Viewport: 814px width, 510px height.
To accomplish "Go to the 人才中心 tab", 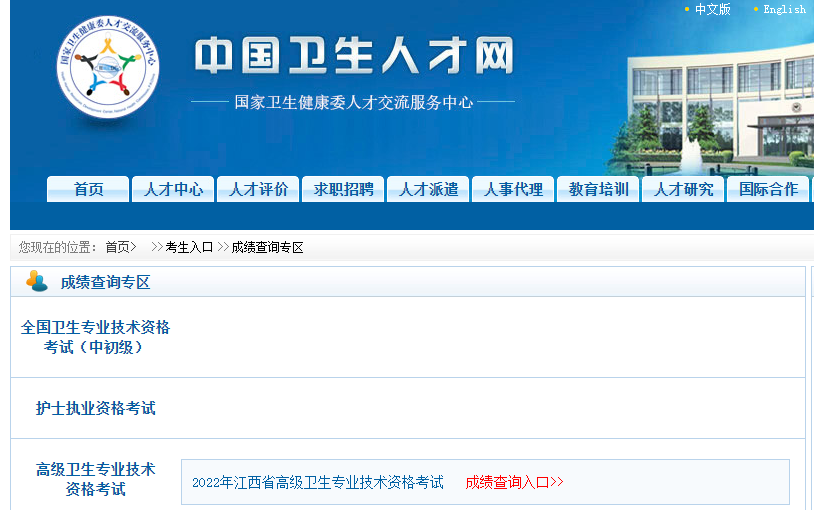I will click(173, 189).
